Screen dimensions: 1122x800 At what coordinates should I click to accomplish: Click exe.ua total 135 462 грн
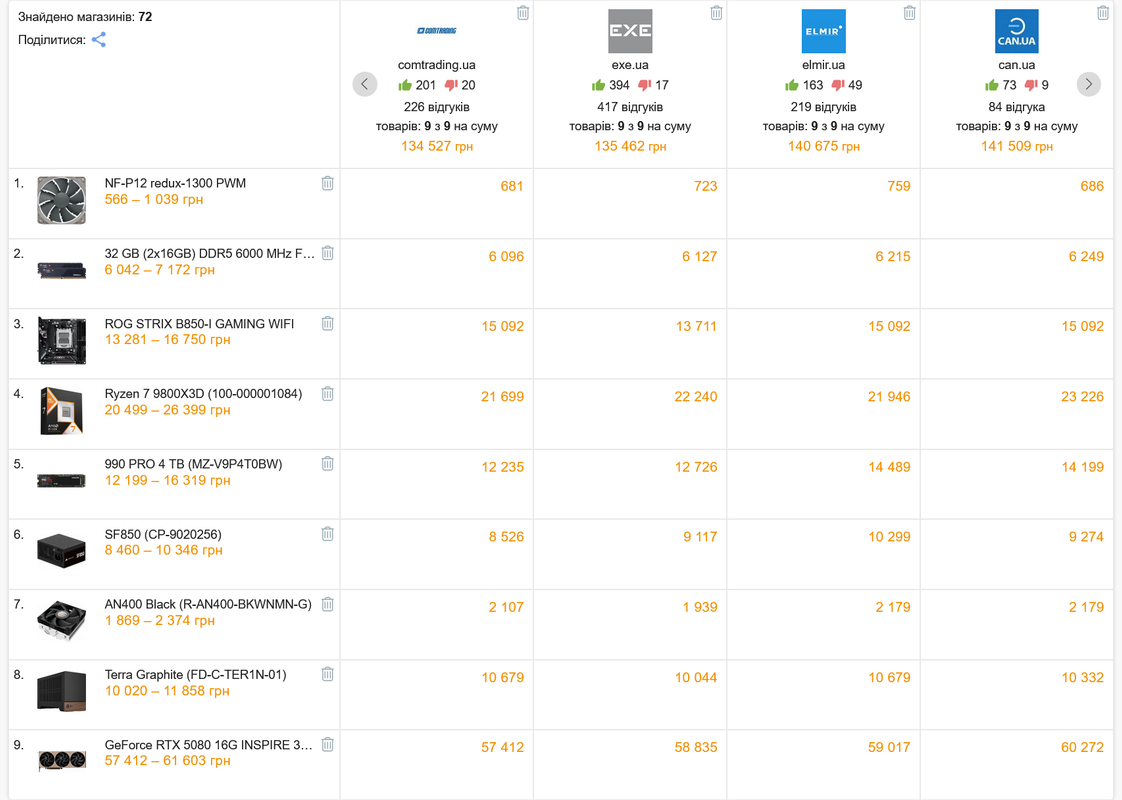click(x=630, y=146)
